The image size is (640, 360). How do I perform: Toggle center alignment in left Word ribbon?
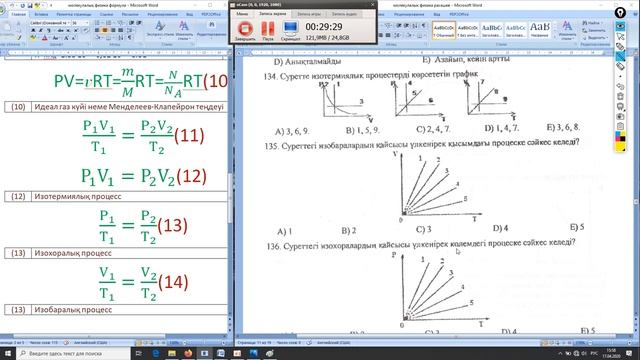pos(104,30)
